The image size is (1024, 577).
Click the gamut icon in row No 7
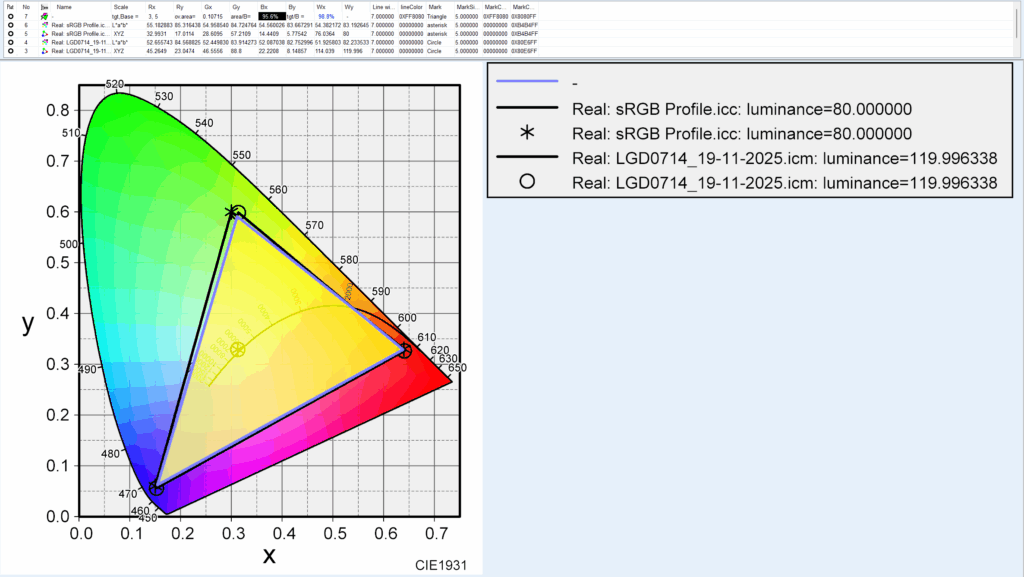click(x=45, y=17)
